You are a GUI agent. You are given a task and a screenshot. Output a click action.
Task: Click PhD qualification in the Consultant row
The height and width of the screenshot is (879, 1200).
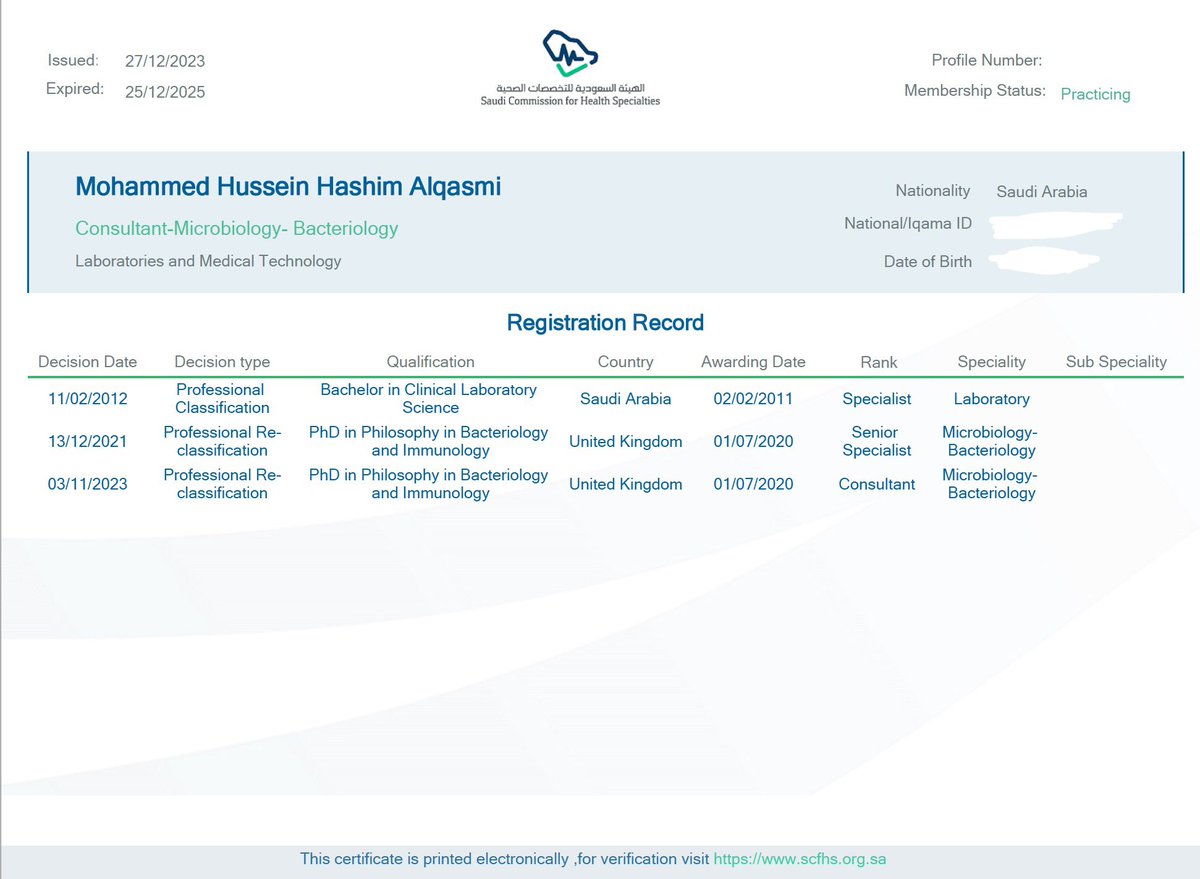click(x=430, y=484)
